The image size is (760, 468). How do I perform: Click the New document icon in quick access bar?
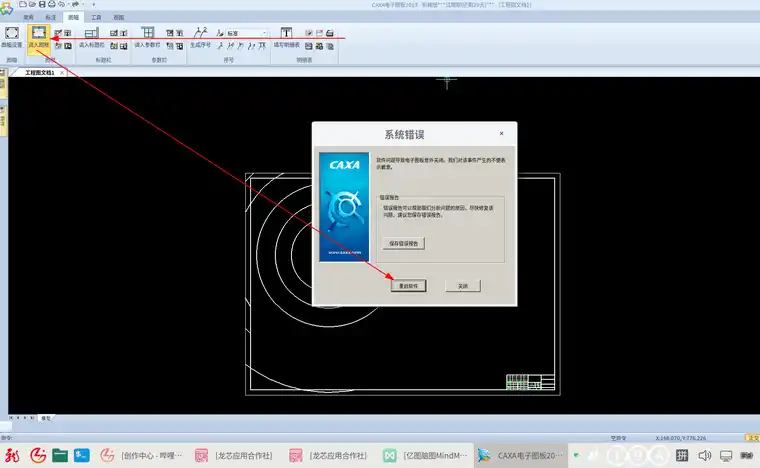(23, 4)
